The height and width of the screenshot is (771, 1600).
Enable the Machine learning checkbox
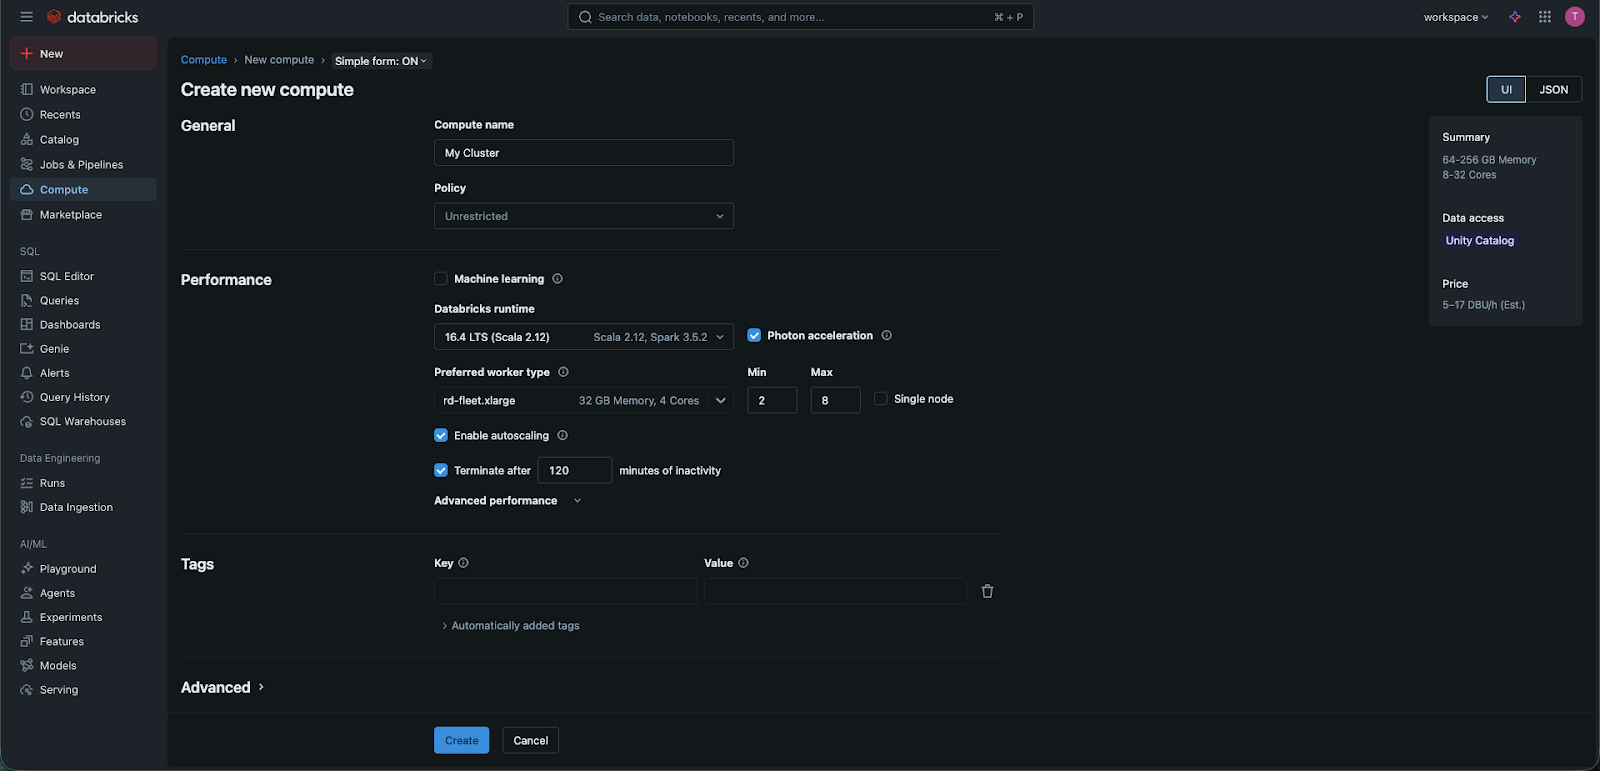[441, 279]
